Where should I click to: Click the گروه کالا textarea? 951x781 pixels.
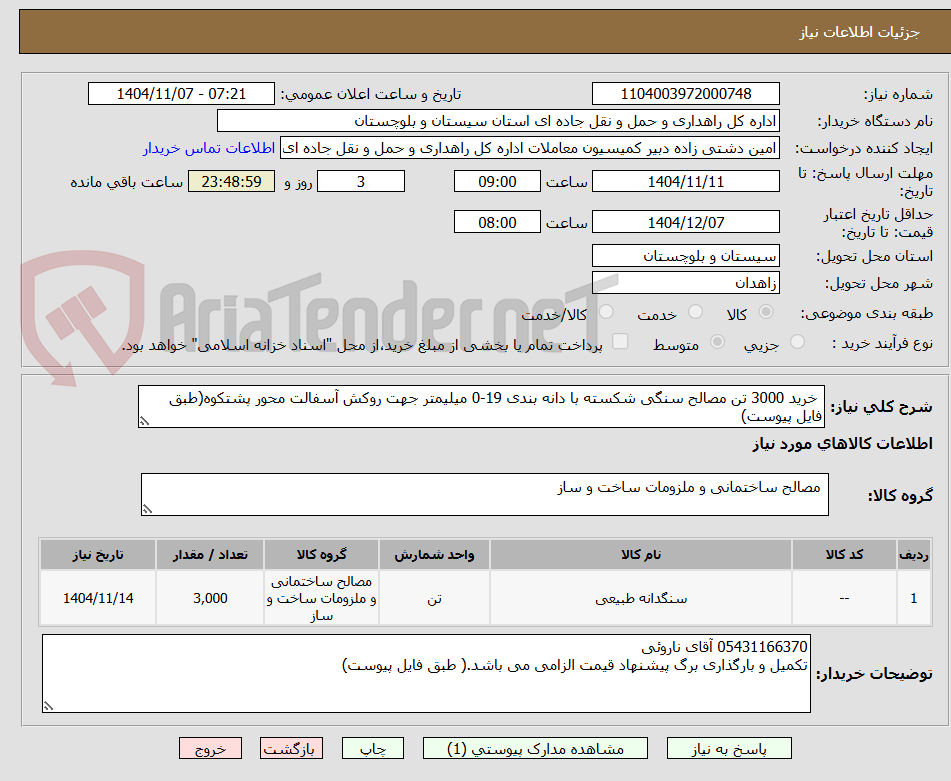[485, 495]
